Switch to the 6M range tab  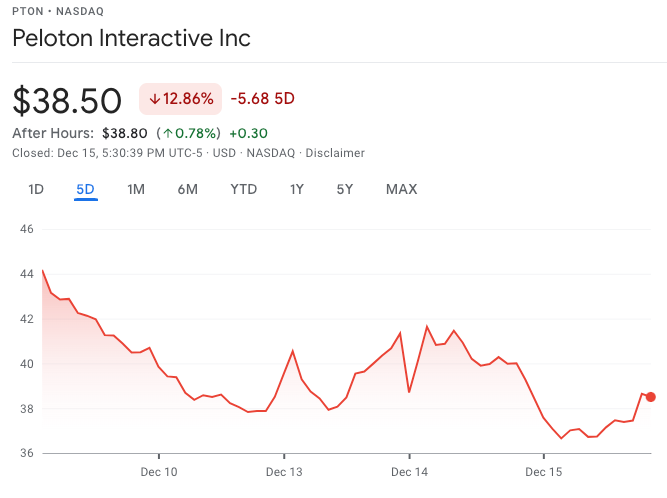coord(188,189)
